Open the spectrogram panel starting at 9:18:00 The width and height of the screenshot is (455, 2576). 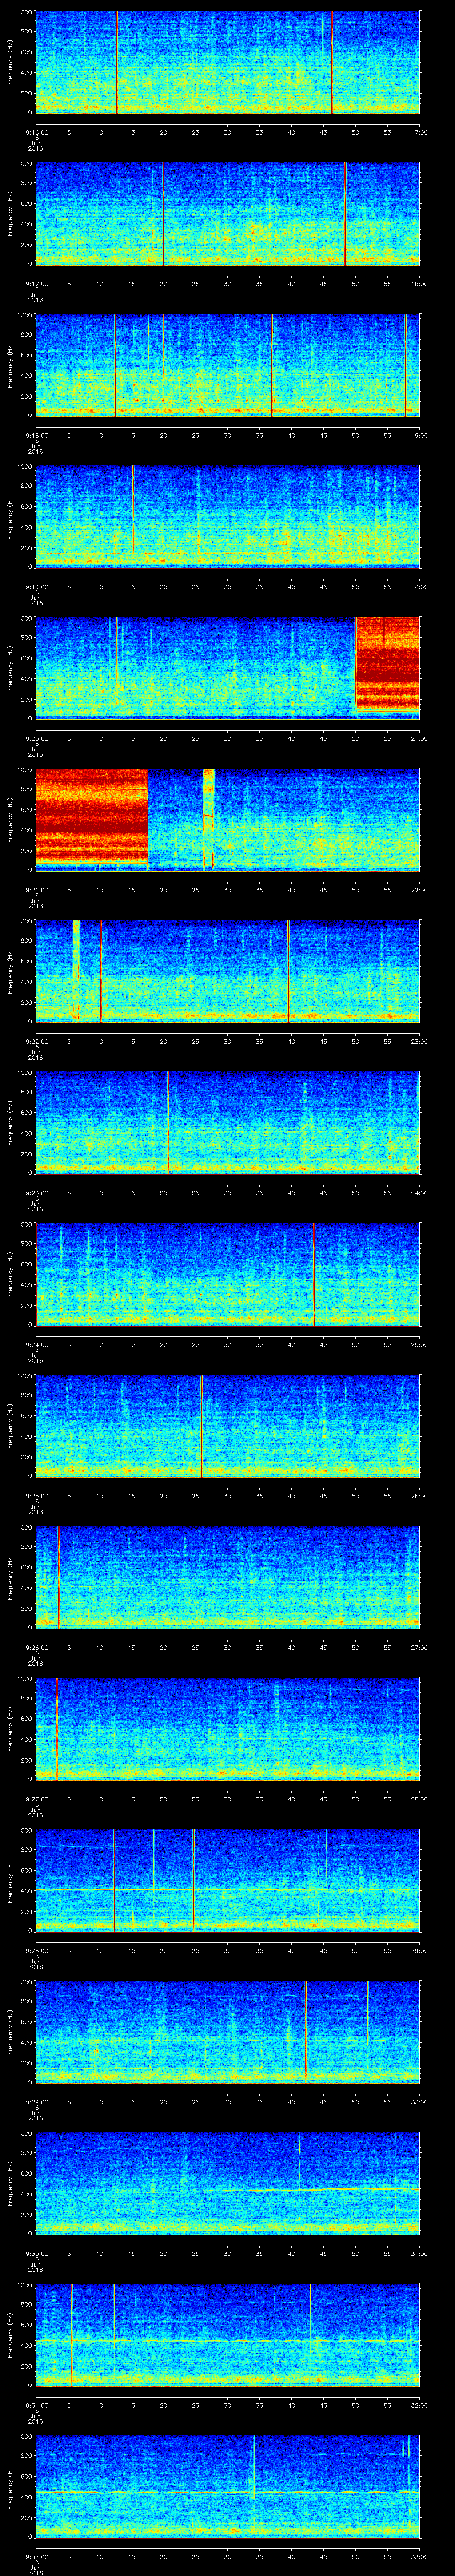point(228,365)
